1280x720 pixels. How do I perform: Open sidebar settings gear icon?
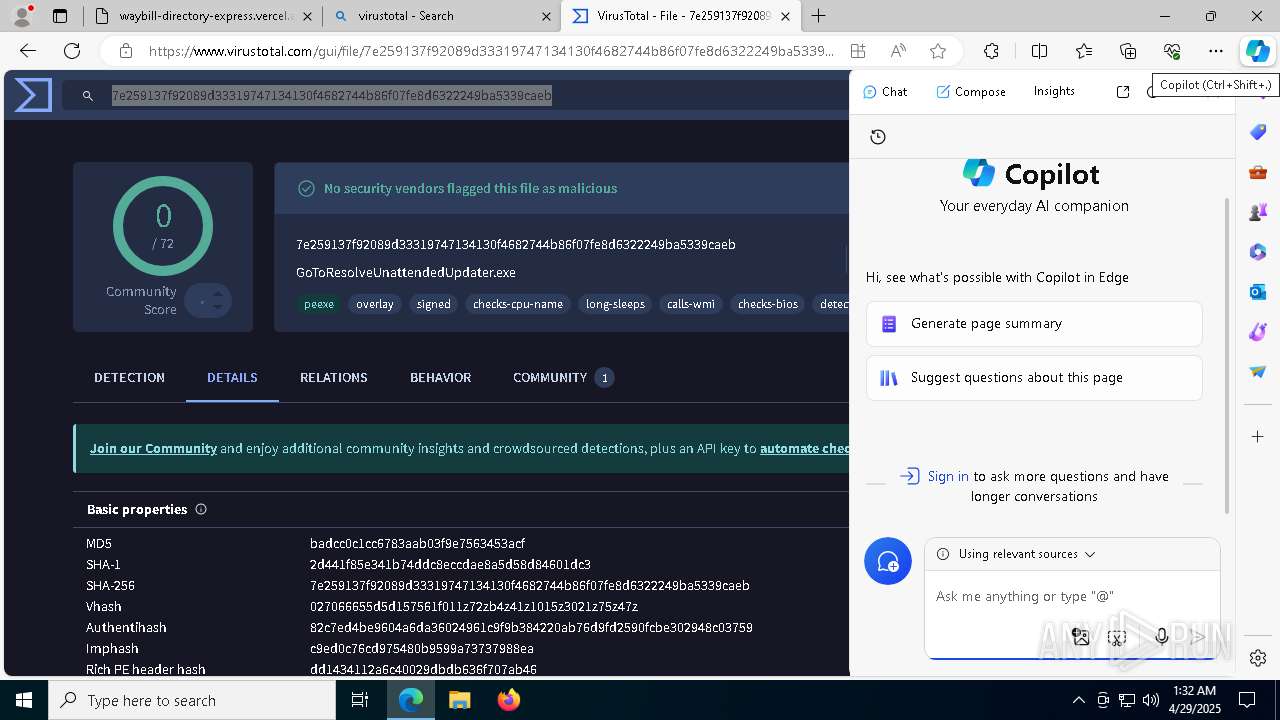click(1258, 658)
